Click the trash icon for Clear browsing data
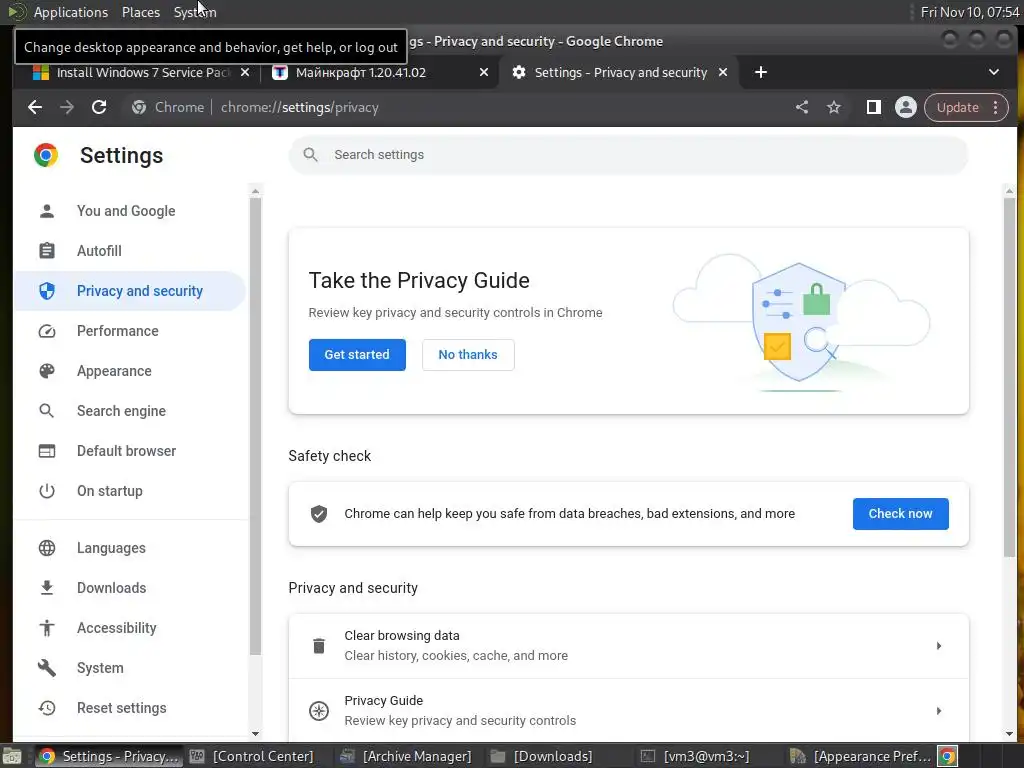 319,646
